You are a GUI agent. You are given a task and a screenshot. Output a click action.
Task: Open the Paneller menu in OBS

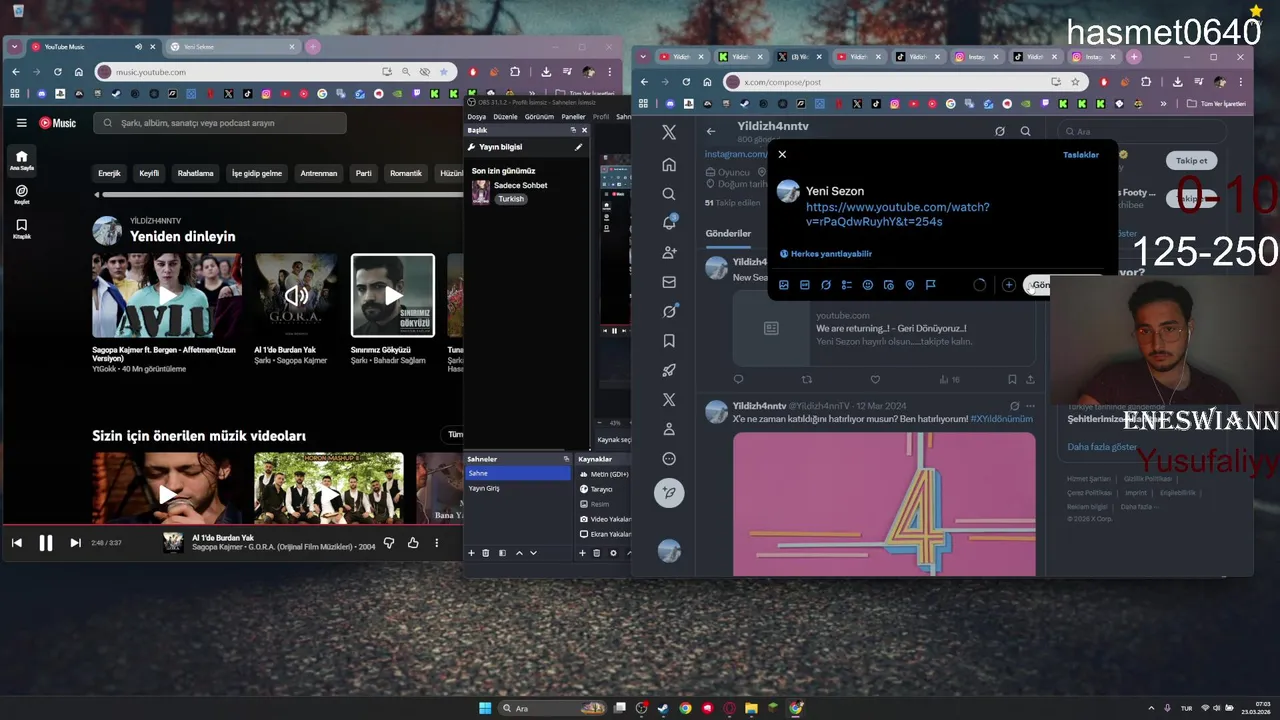click(573, 116)
